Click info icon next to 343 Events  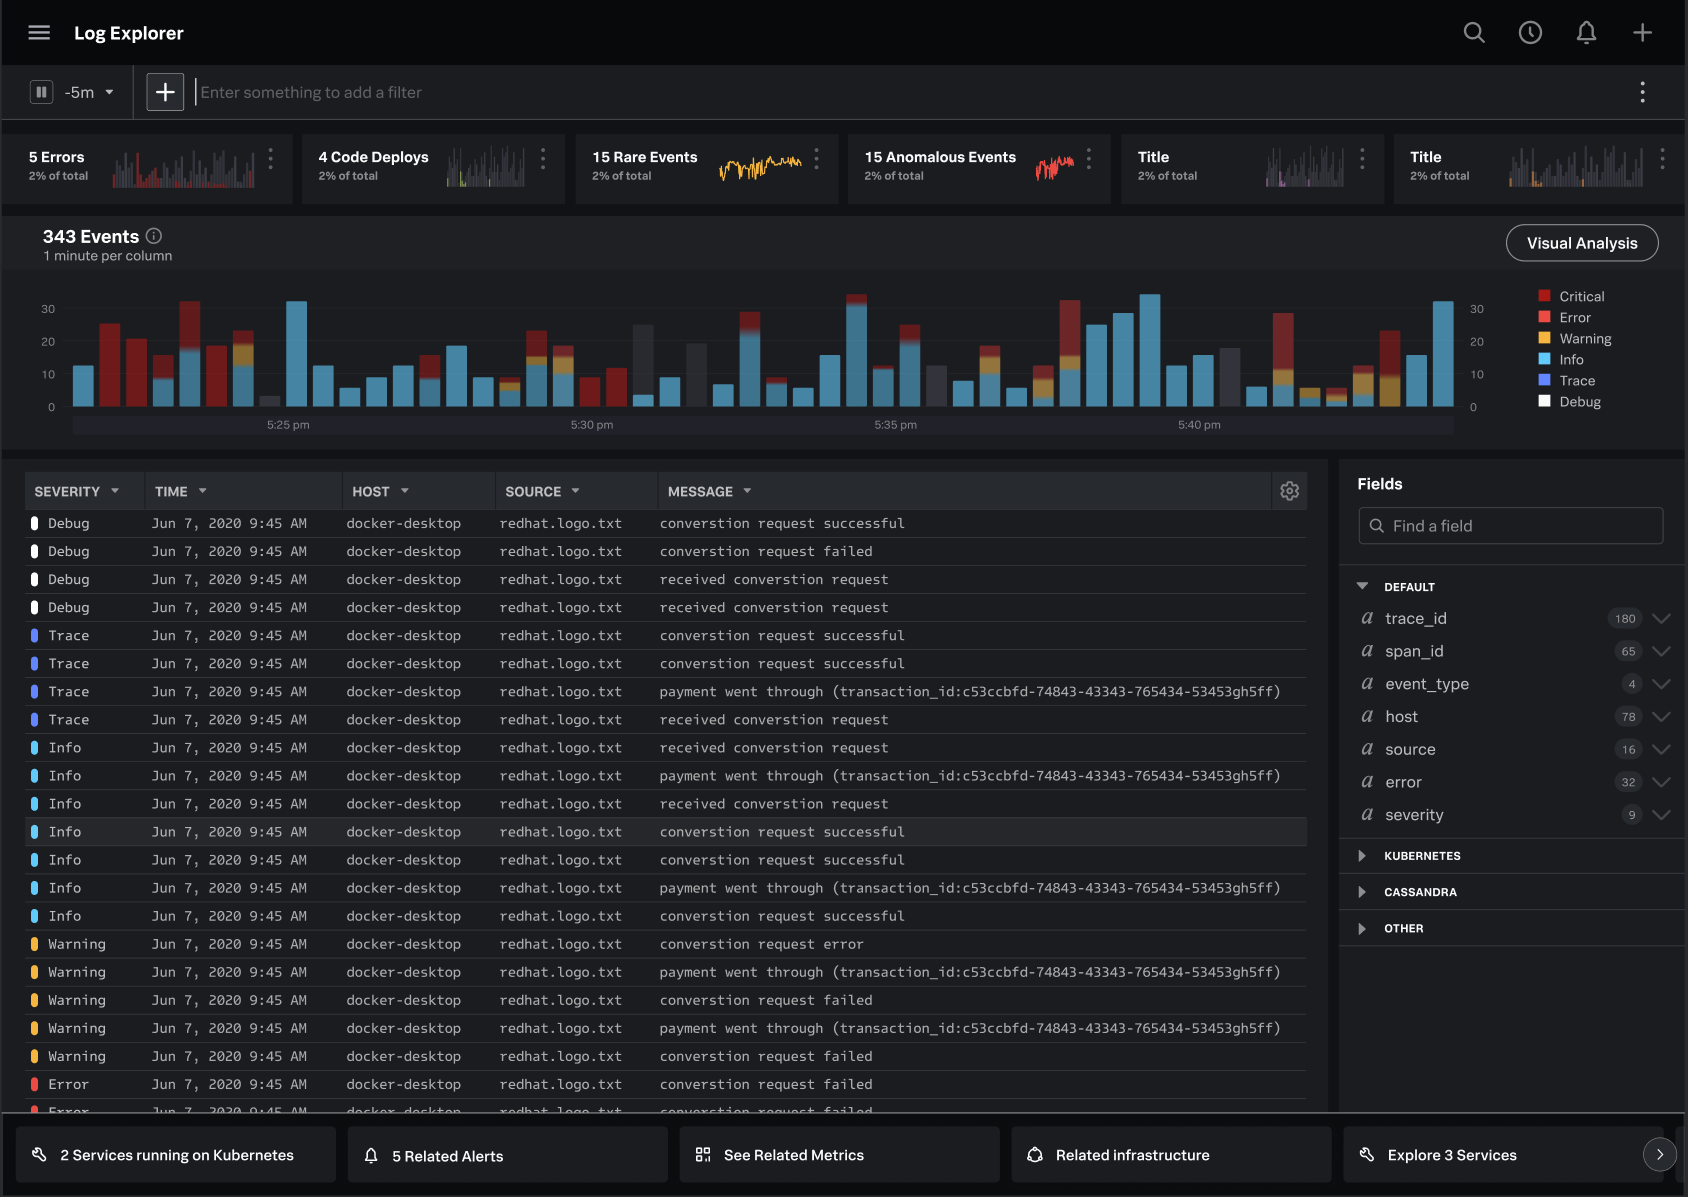[154, 236]
